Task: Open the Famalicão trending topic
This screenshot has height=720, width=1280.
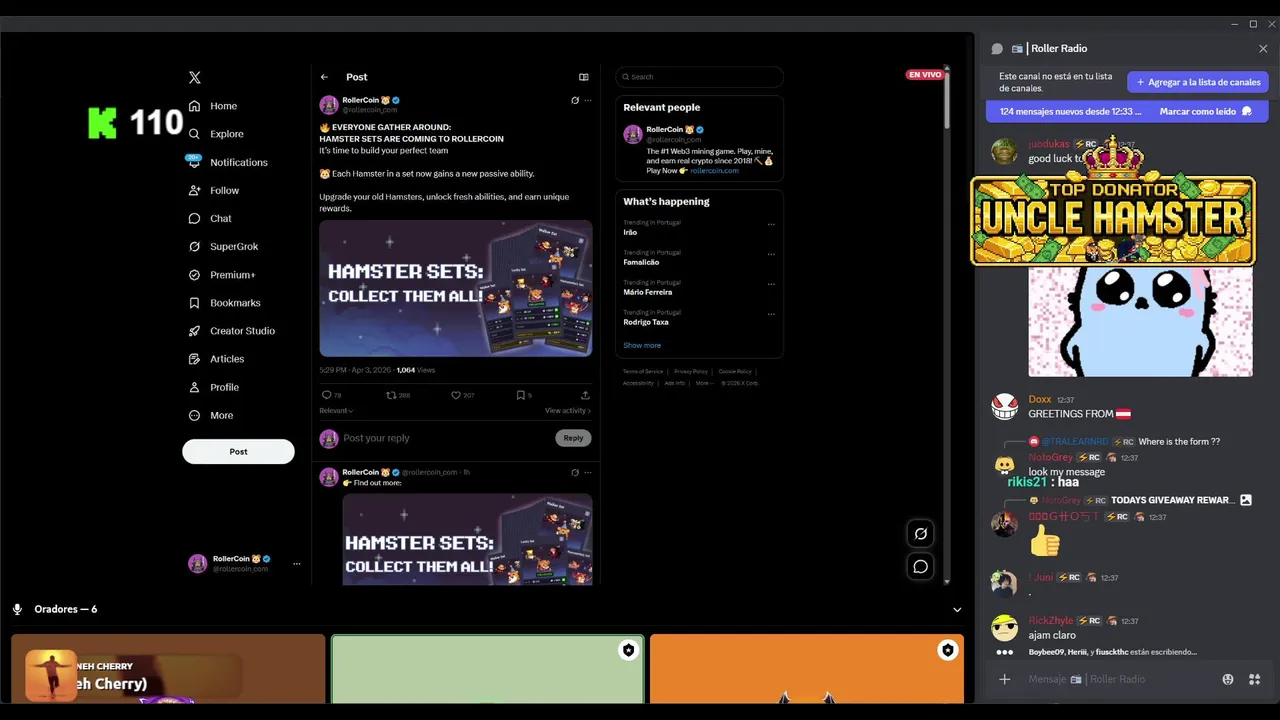Action: (x=641, y=262)
